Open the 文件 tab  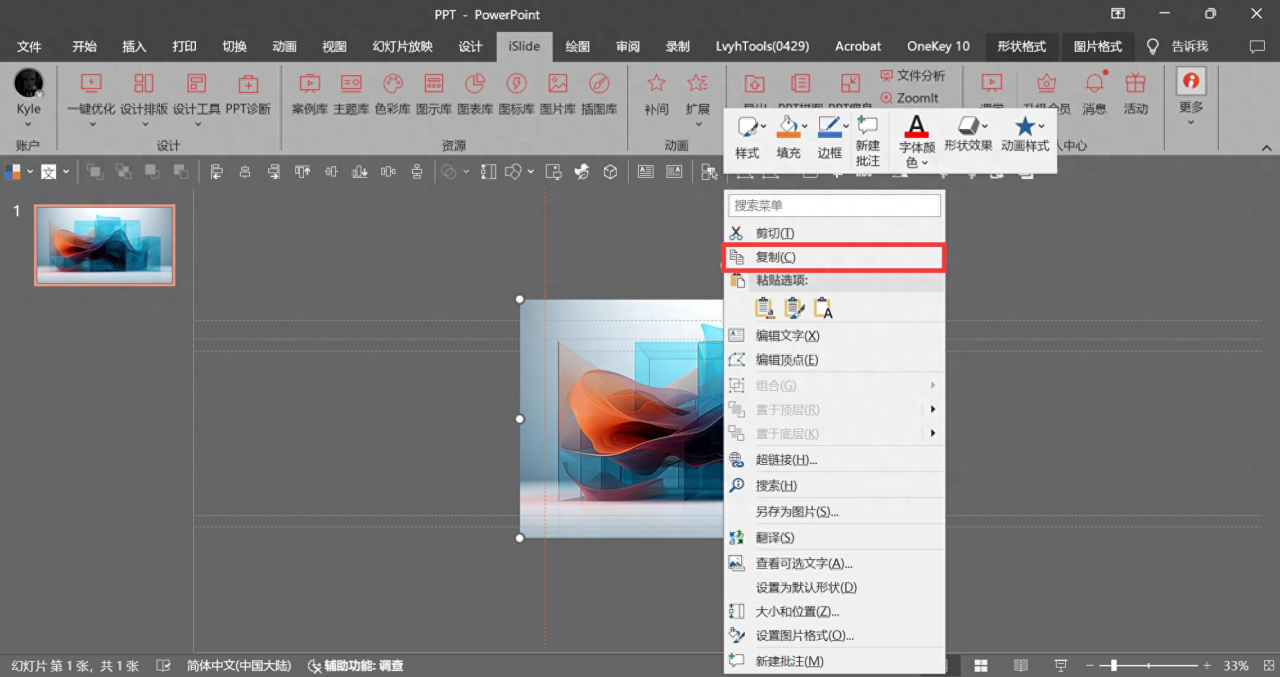click(29, 46)
